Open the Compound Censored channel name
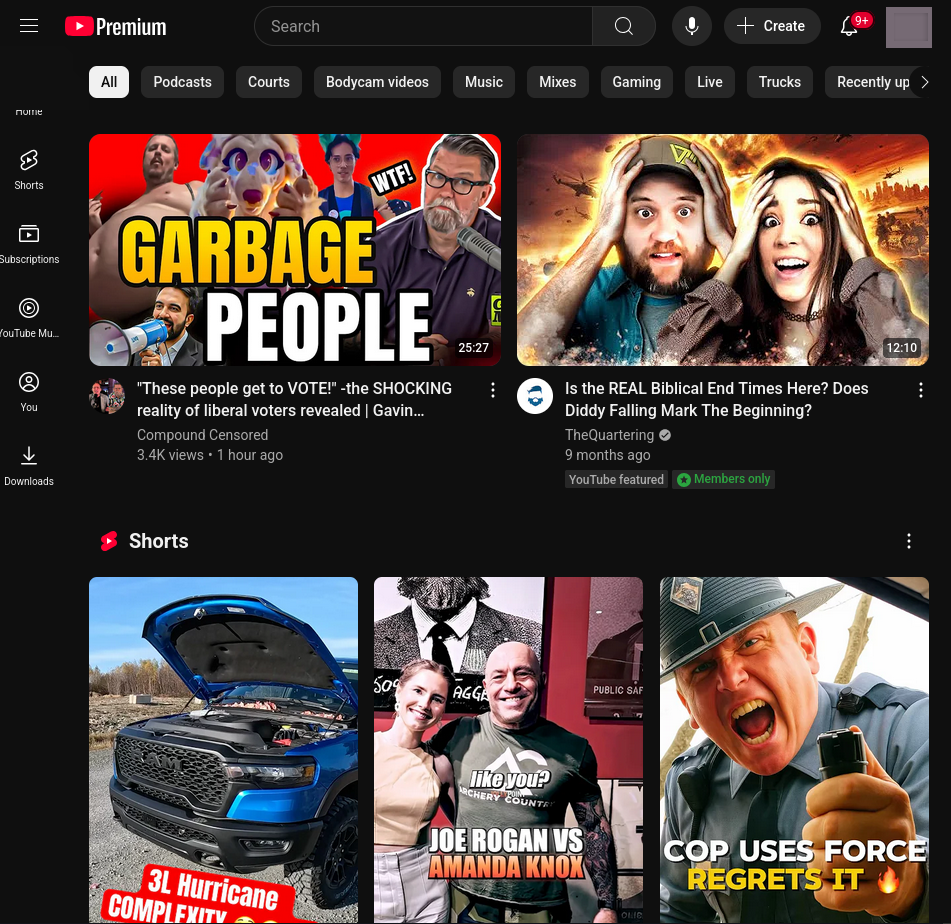Image resolution: width=951 pixels, height=924 pixels. point(202,435)
